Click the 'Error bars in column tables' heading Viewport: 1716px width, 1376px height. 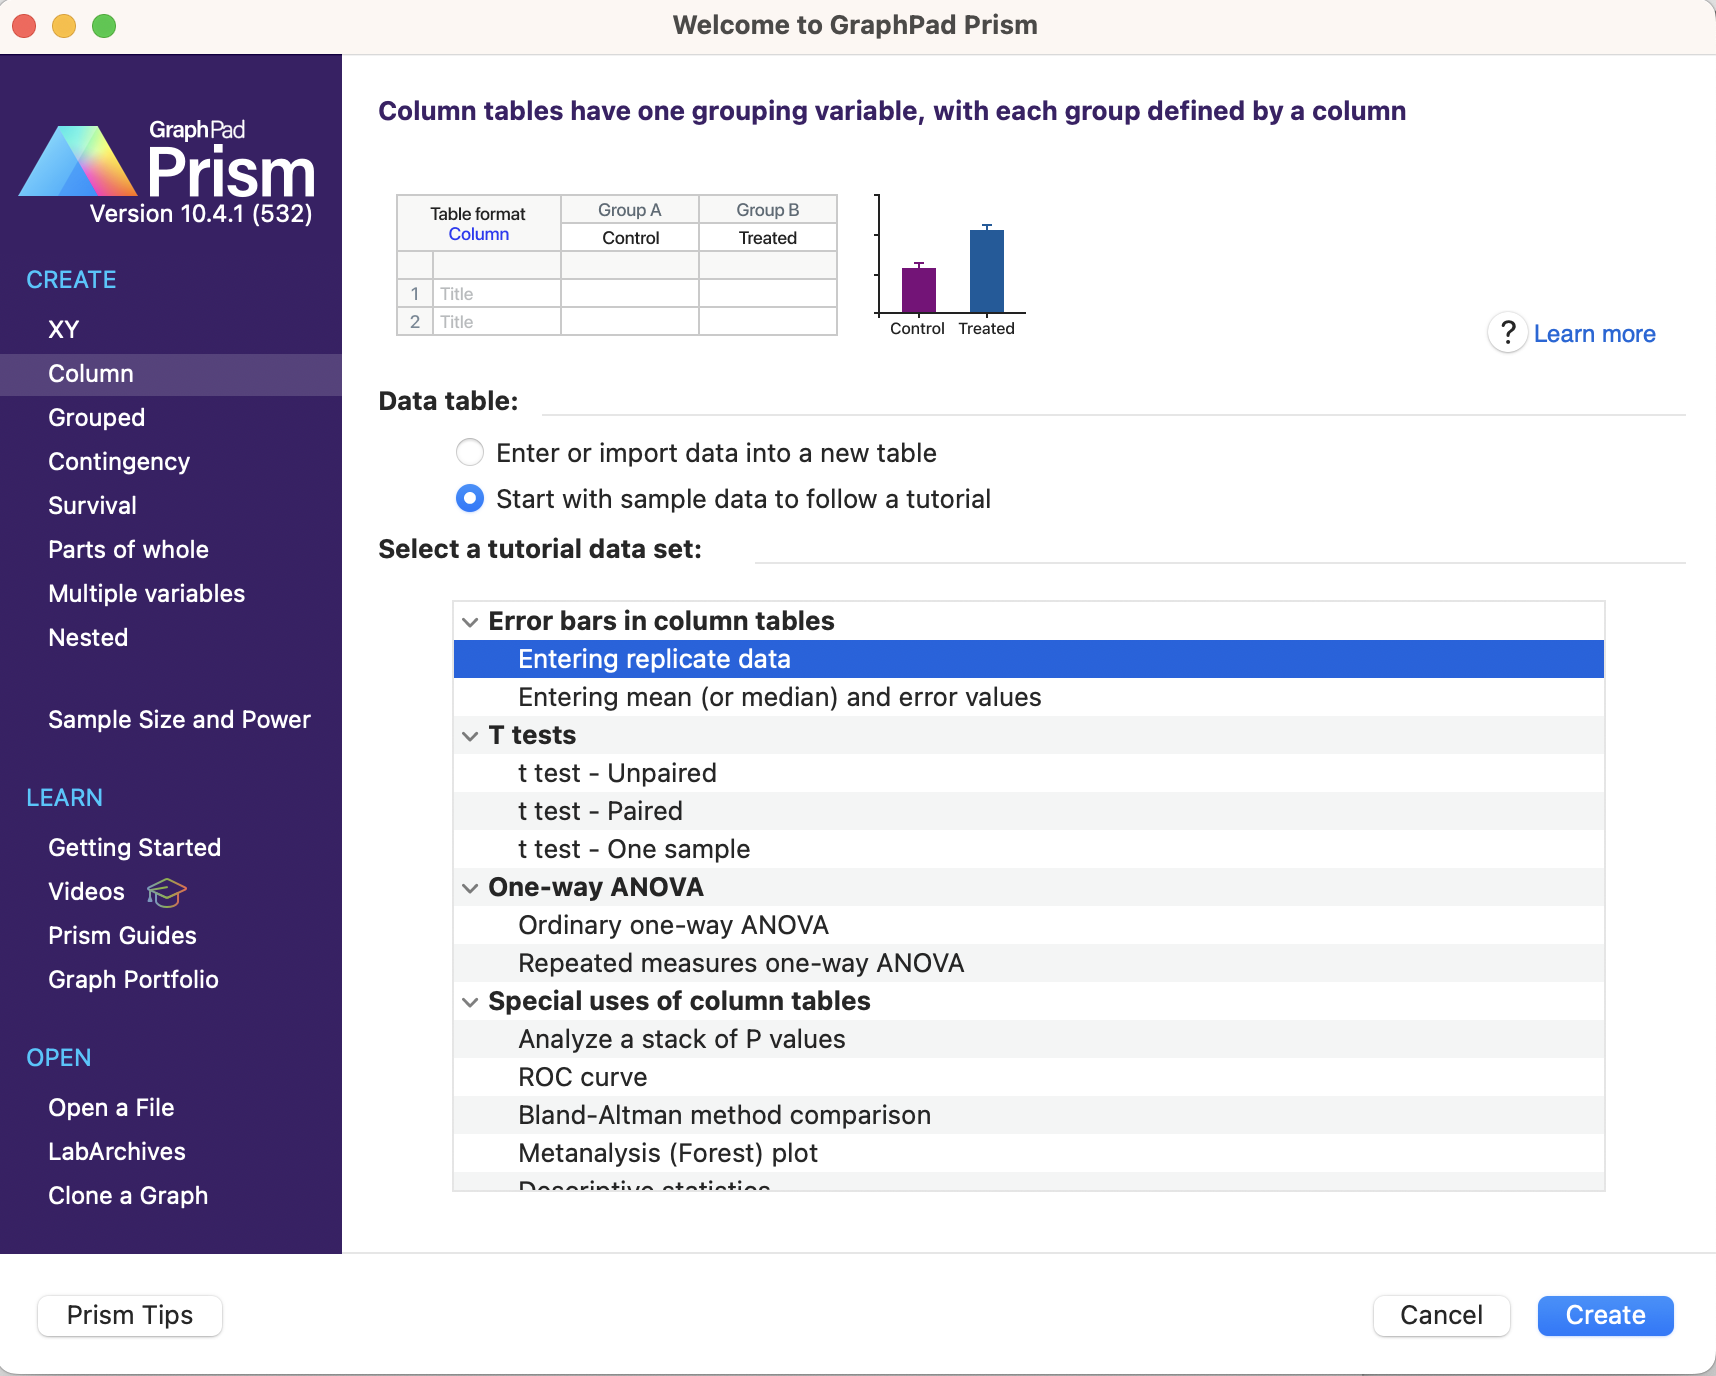pos(661,621)
